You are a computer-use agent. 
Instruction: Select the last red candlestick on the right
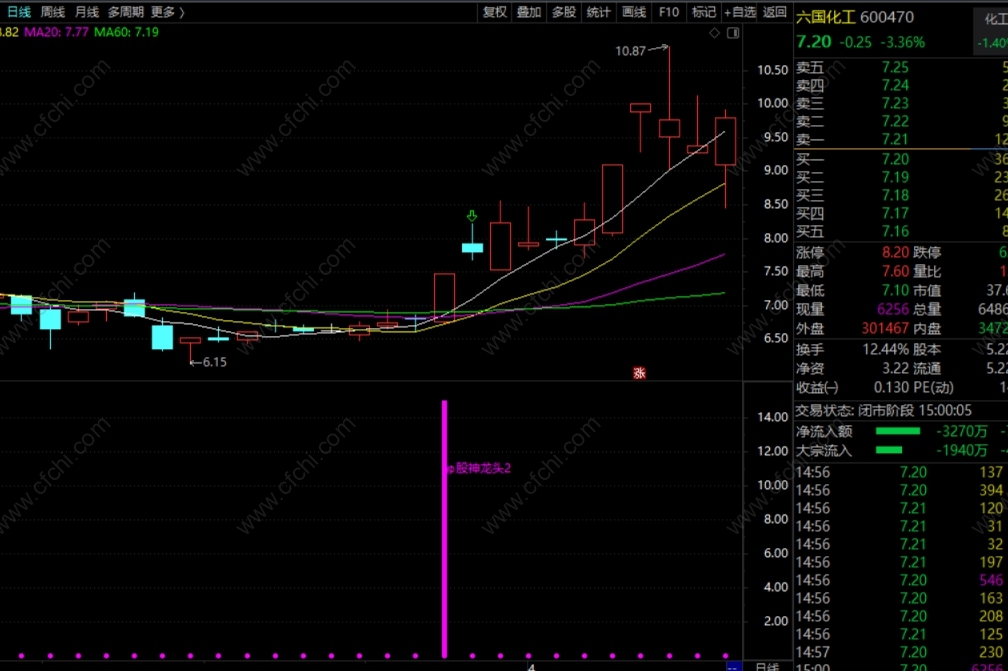click(726, 141)
